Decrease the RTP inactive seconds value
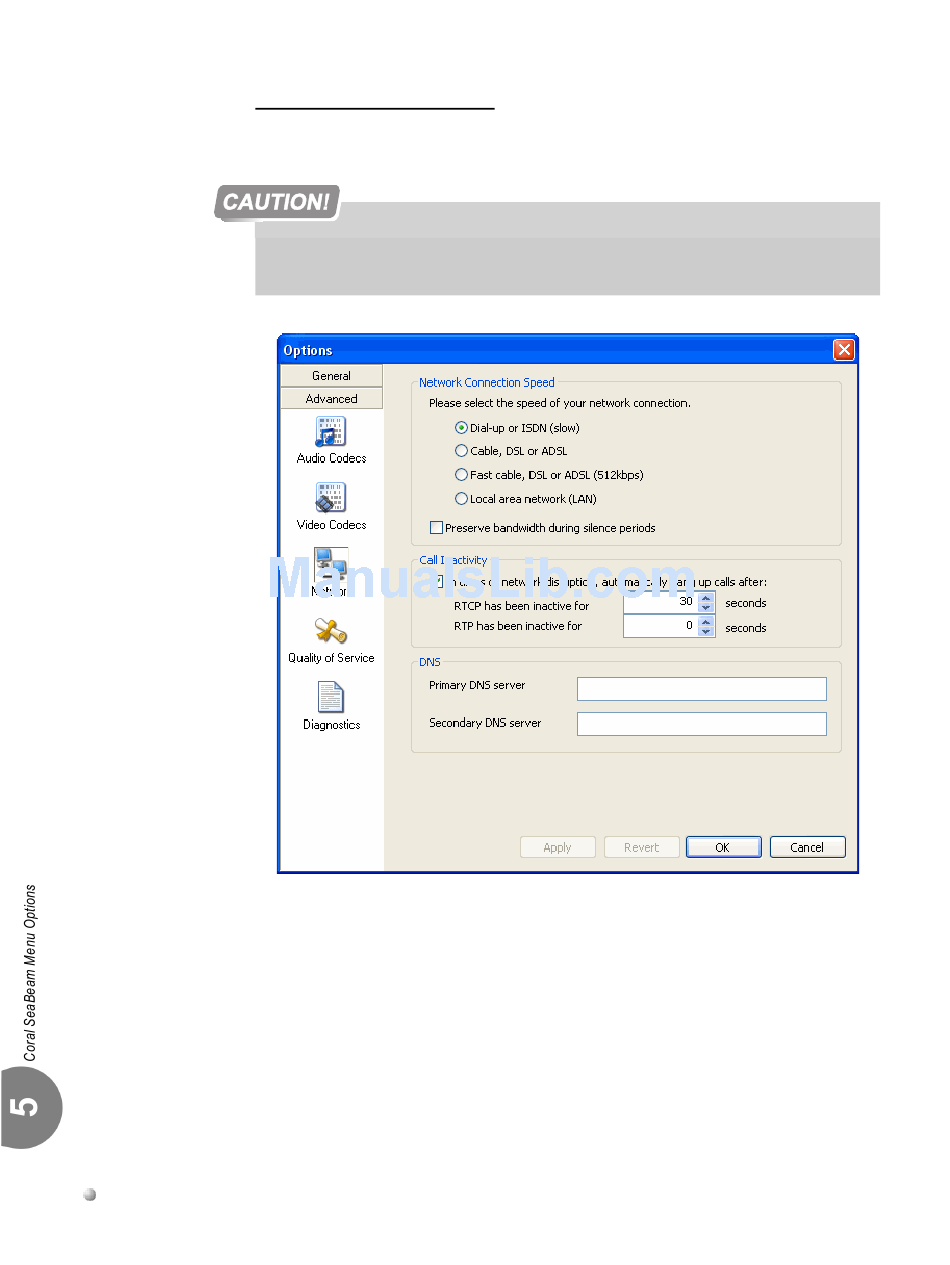Screen dimensions: 950x1265 707,632
